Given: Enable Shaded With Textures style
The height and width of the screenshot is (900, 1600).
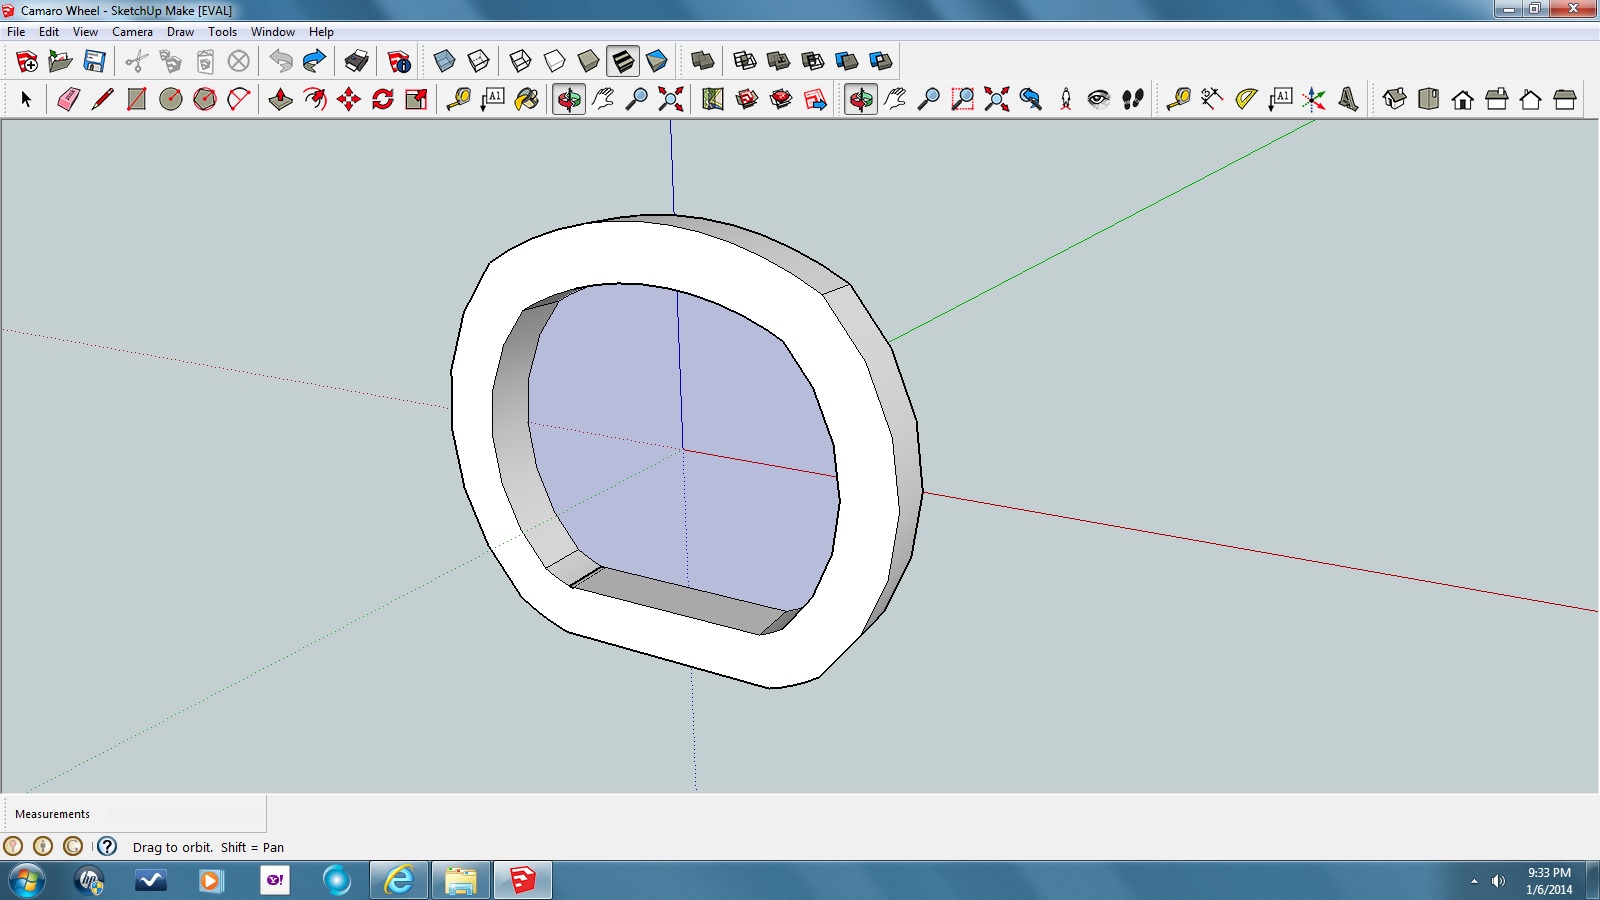Looking at the screenshot, I should click(623, 61).
